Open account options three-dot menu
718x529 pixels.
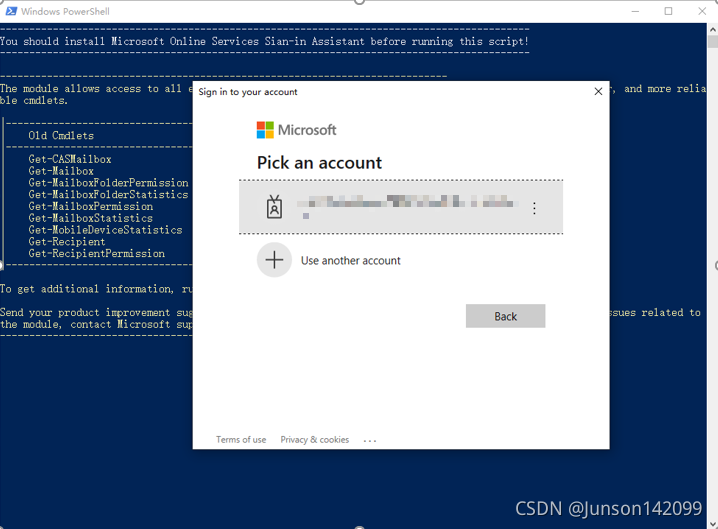534,208
